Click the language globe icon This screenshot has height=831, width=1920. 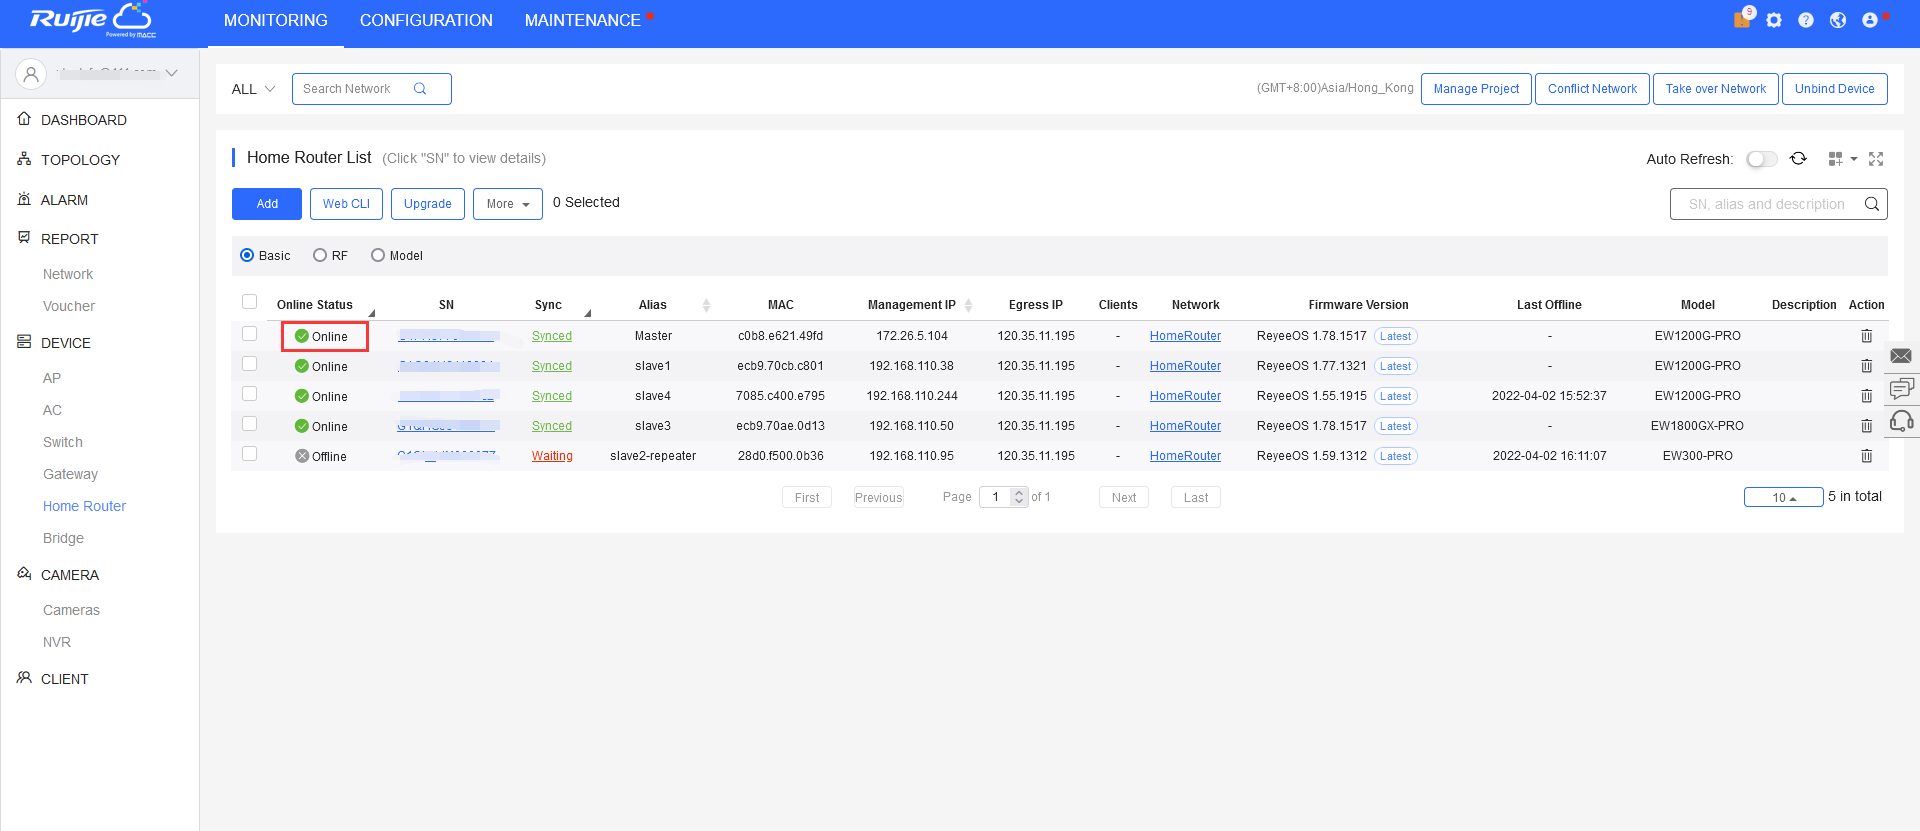tap(1838, 20)
